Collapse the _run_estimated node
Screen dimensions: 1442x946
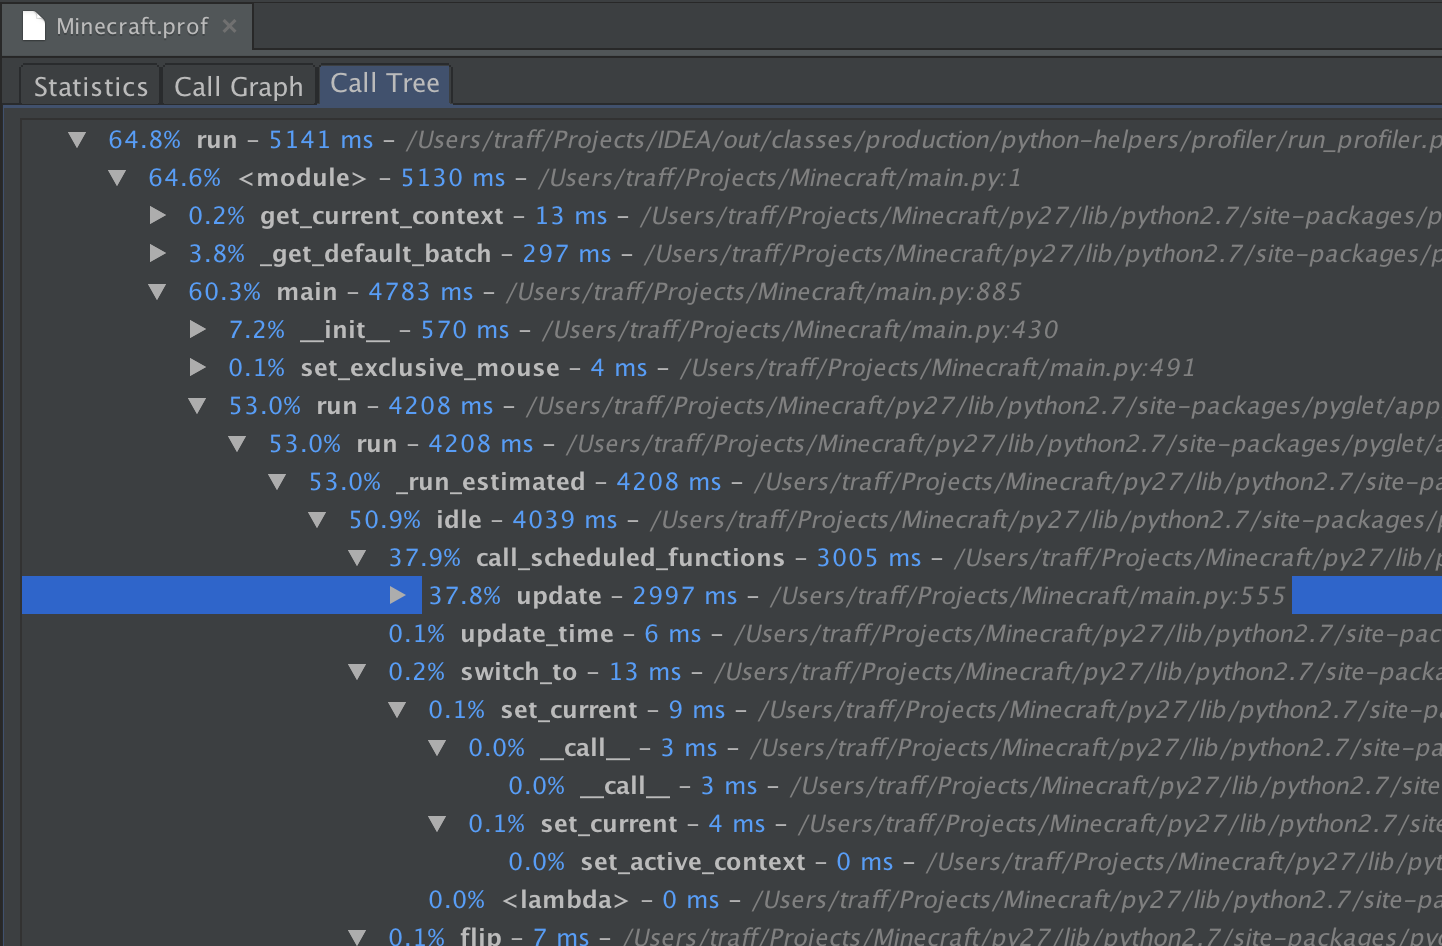tap(277, 482)
